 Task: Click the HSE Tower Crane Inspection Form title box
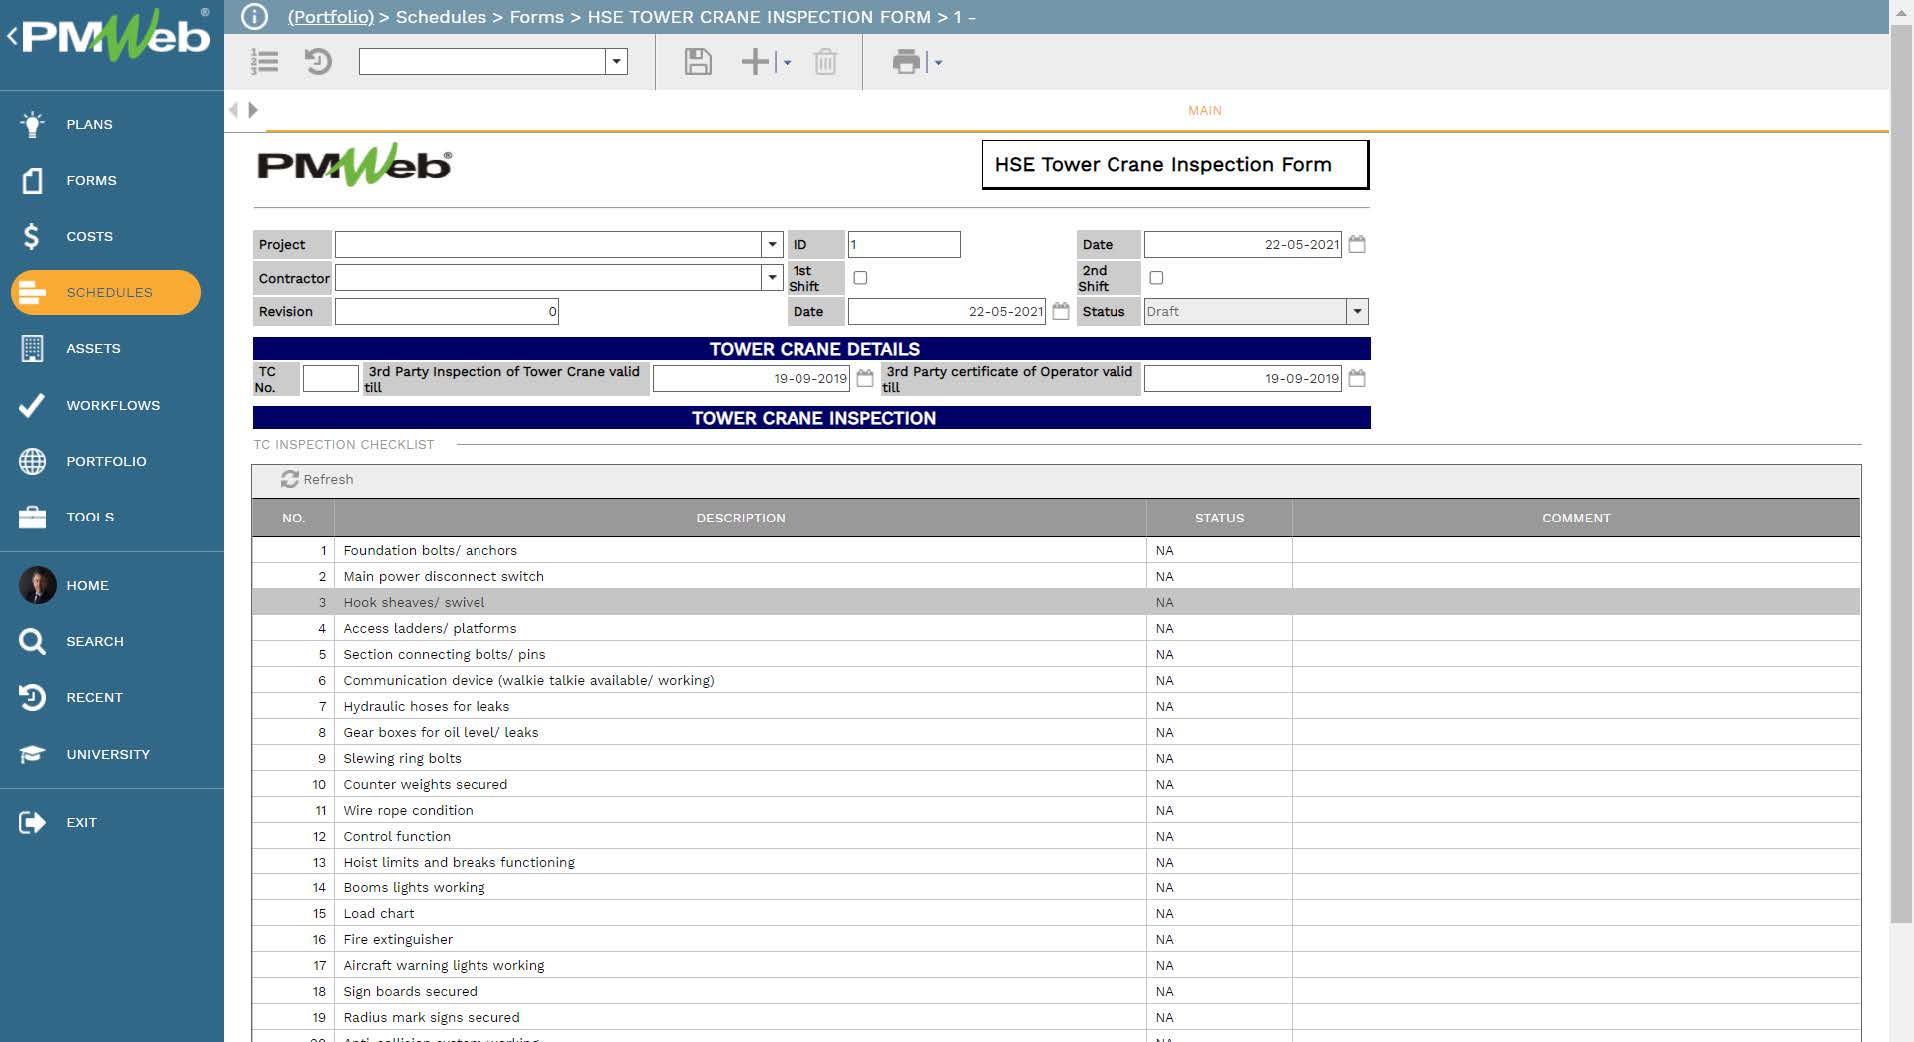pyautogui.click(x=1175, y=164)
